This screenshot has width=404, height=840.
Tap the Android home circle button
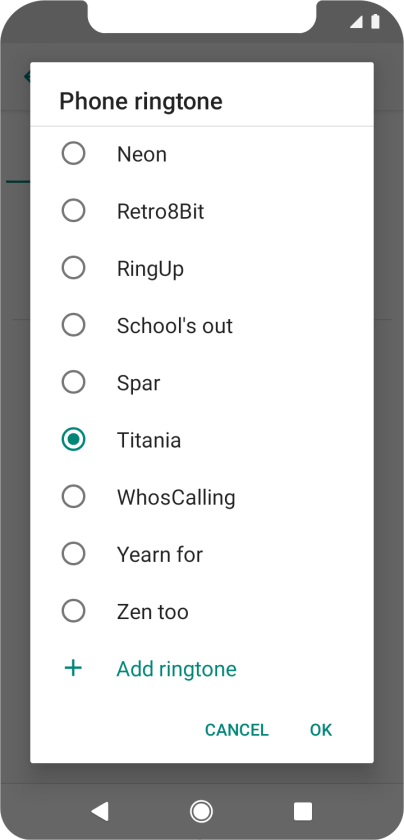tap(201, 811)
